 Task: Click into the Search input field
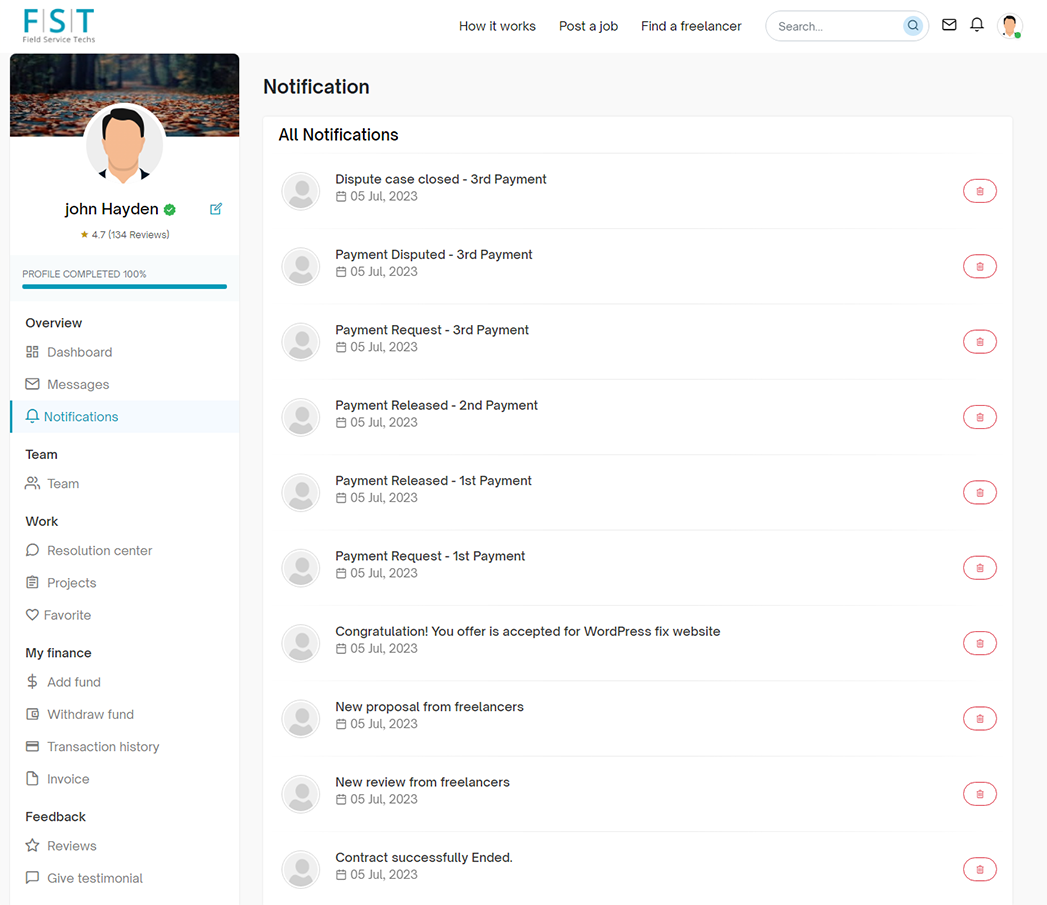click(835, 26)
